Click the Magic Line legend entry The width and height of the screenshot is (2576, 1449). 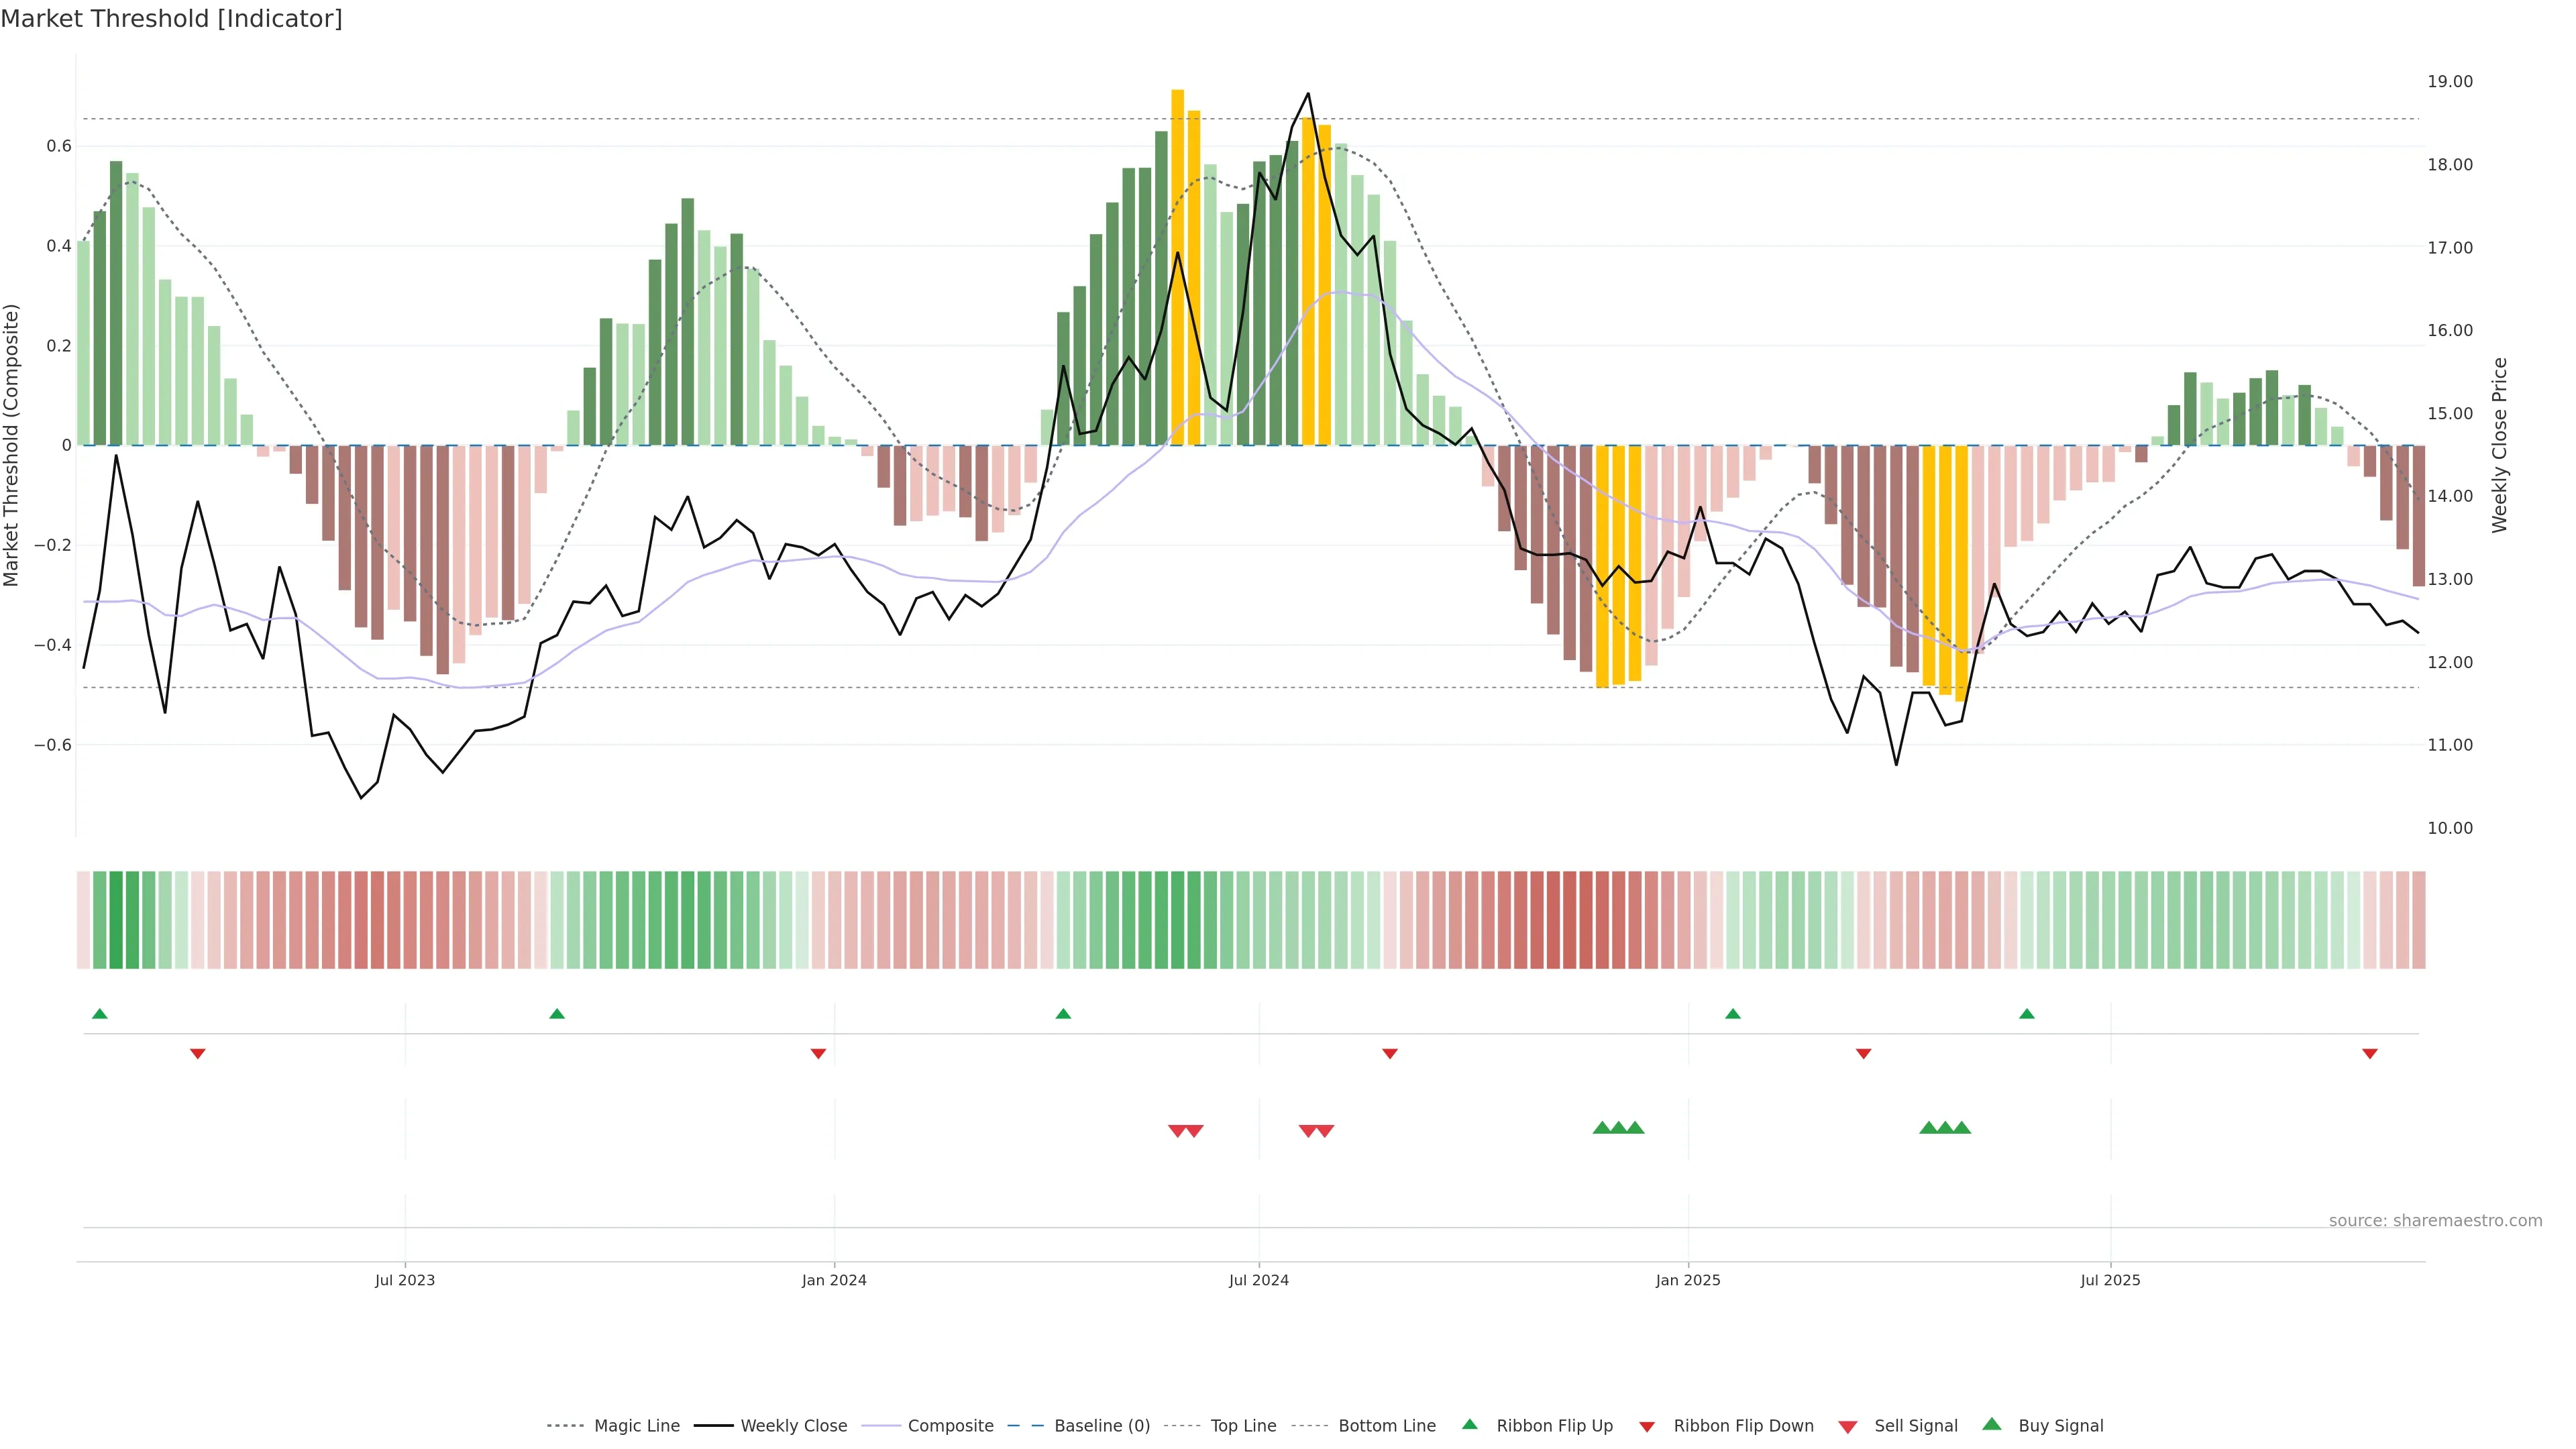tap(636, 1426)
